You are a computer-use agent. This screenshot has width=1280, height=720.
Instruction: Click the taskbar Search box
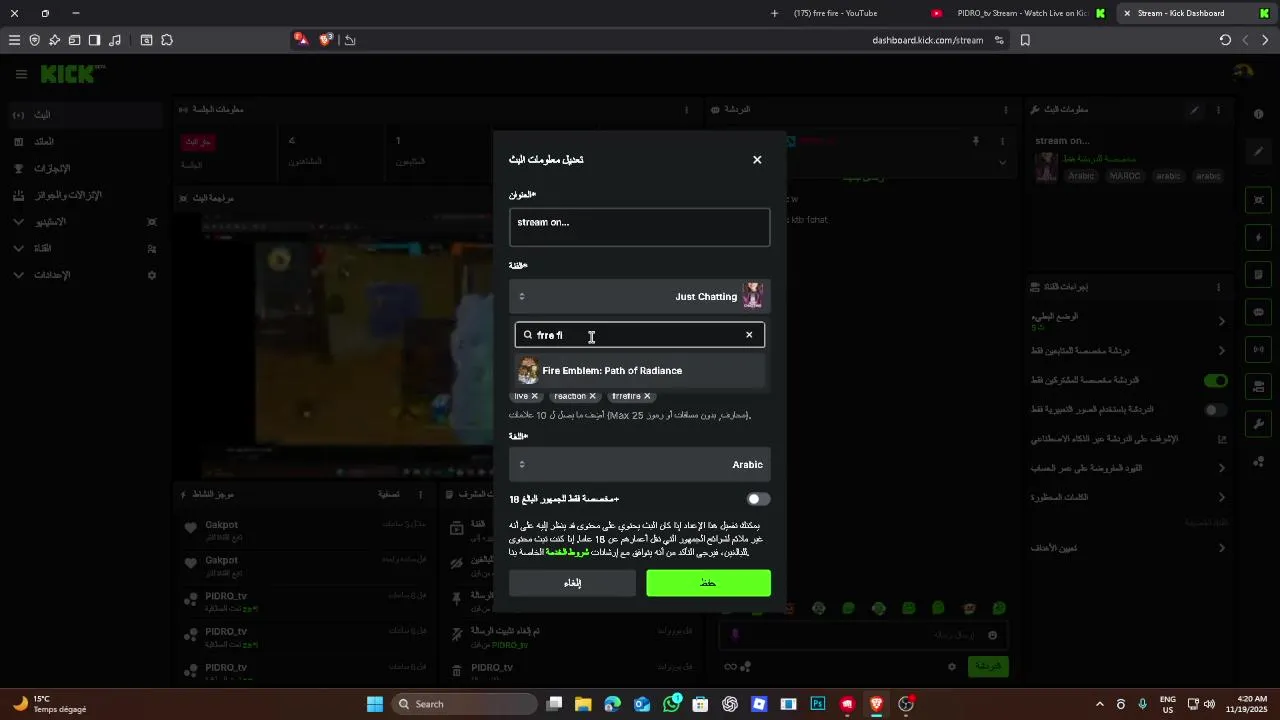point(466,704)
